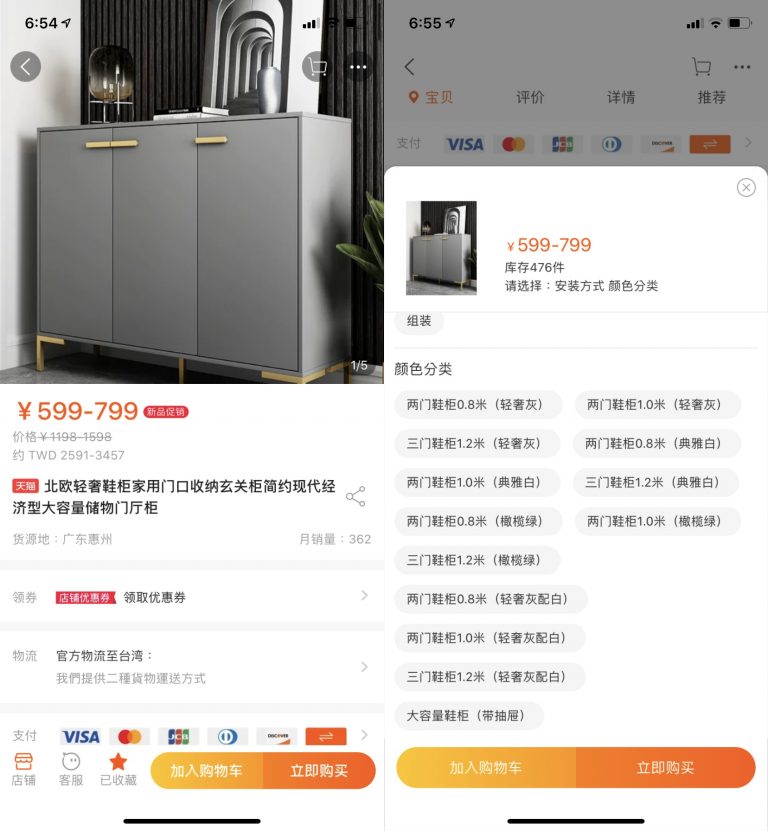
Task: Share the product via share icon
Action: coord(356,496)
